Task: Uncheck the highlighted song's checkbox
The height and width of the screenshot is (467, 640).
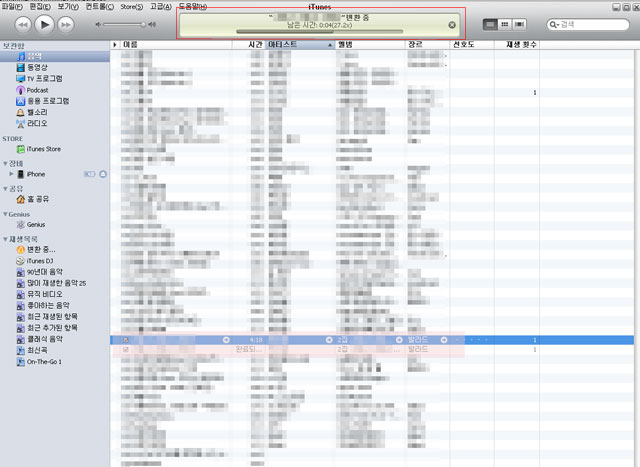Action: (x=126, y=340)
